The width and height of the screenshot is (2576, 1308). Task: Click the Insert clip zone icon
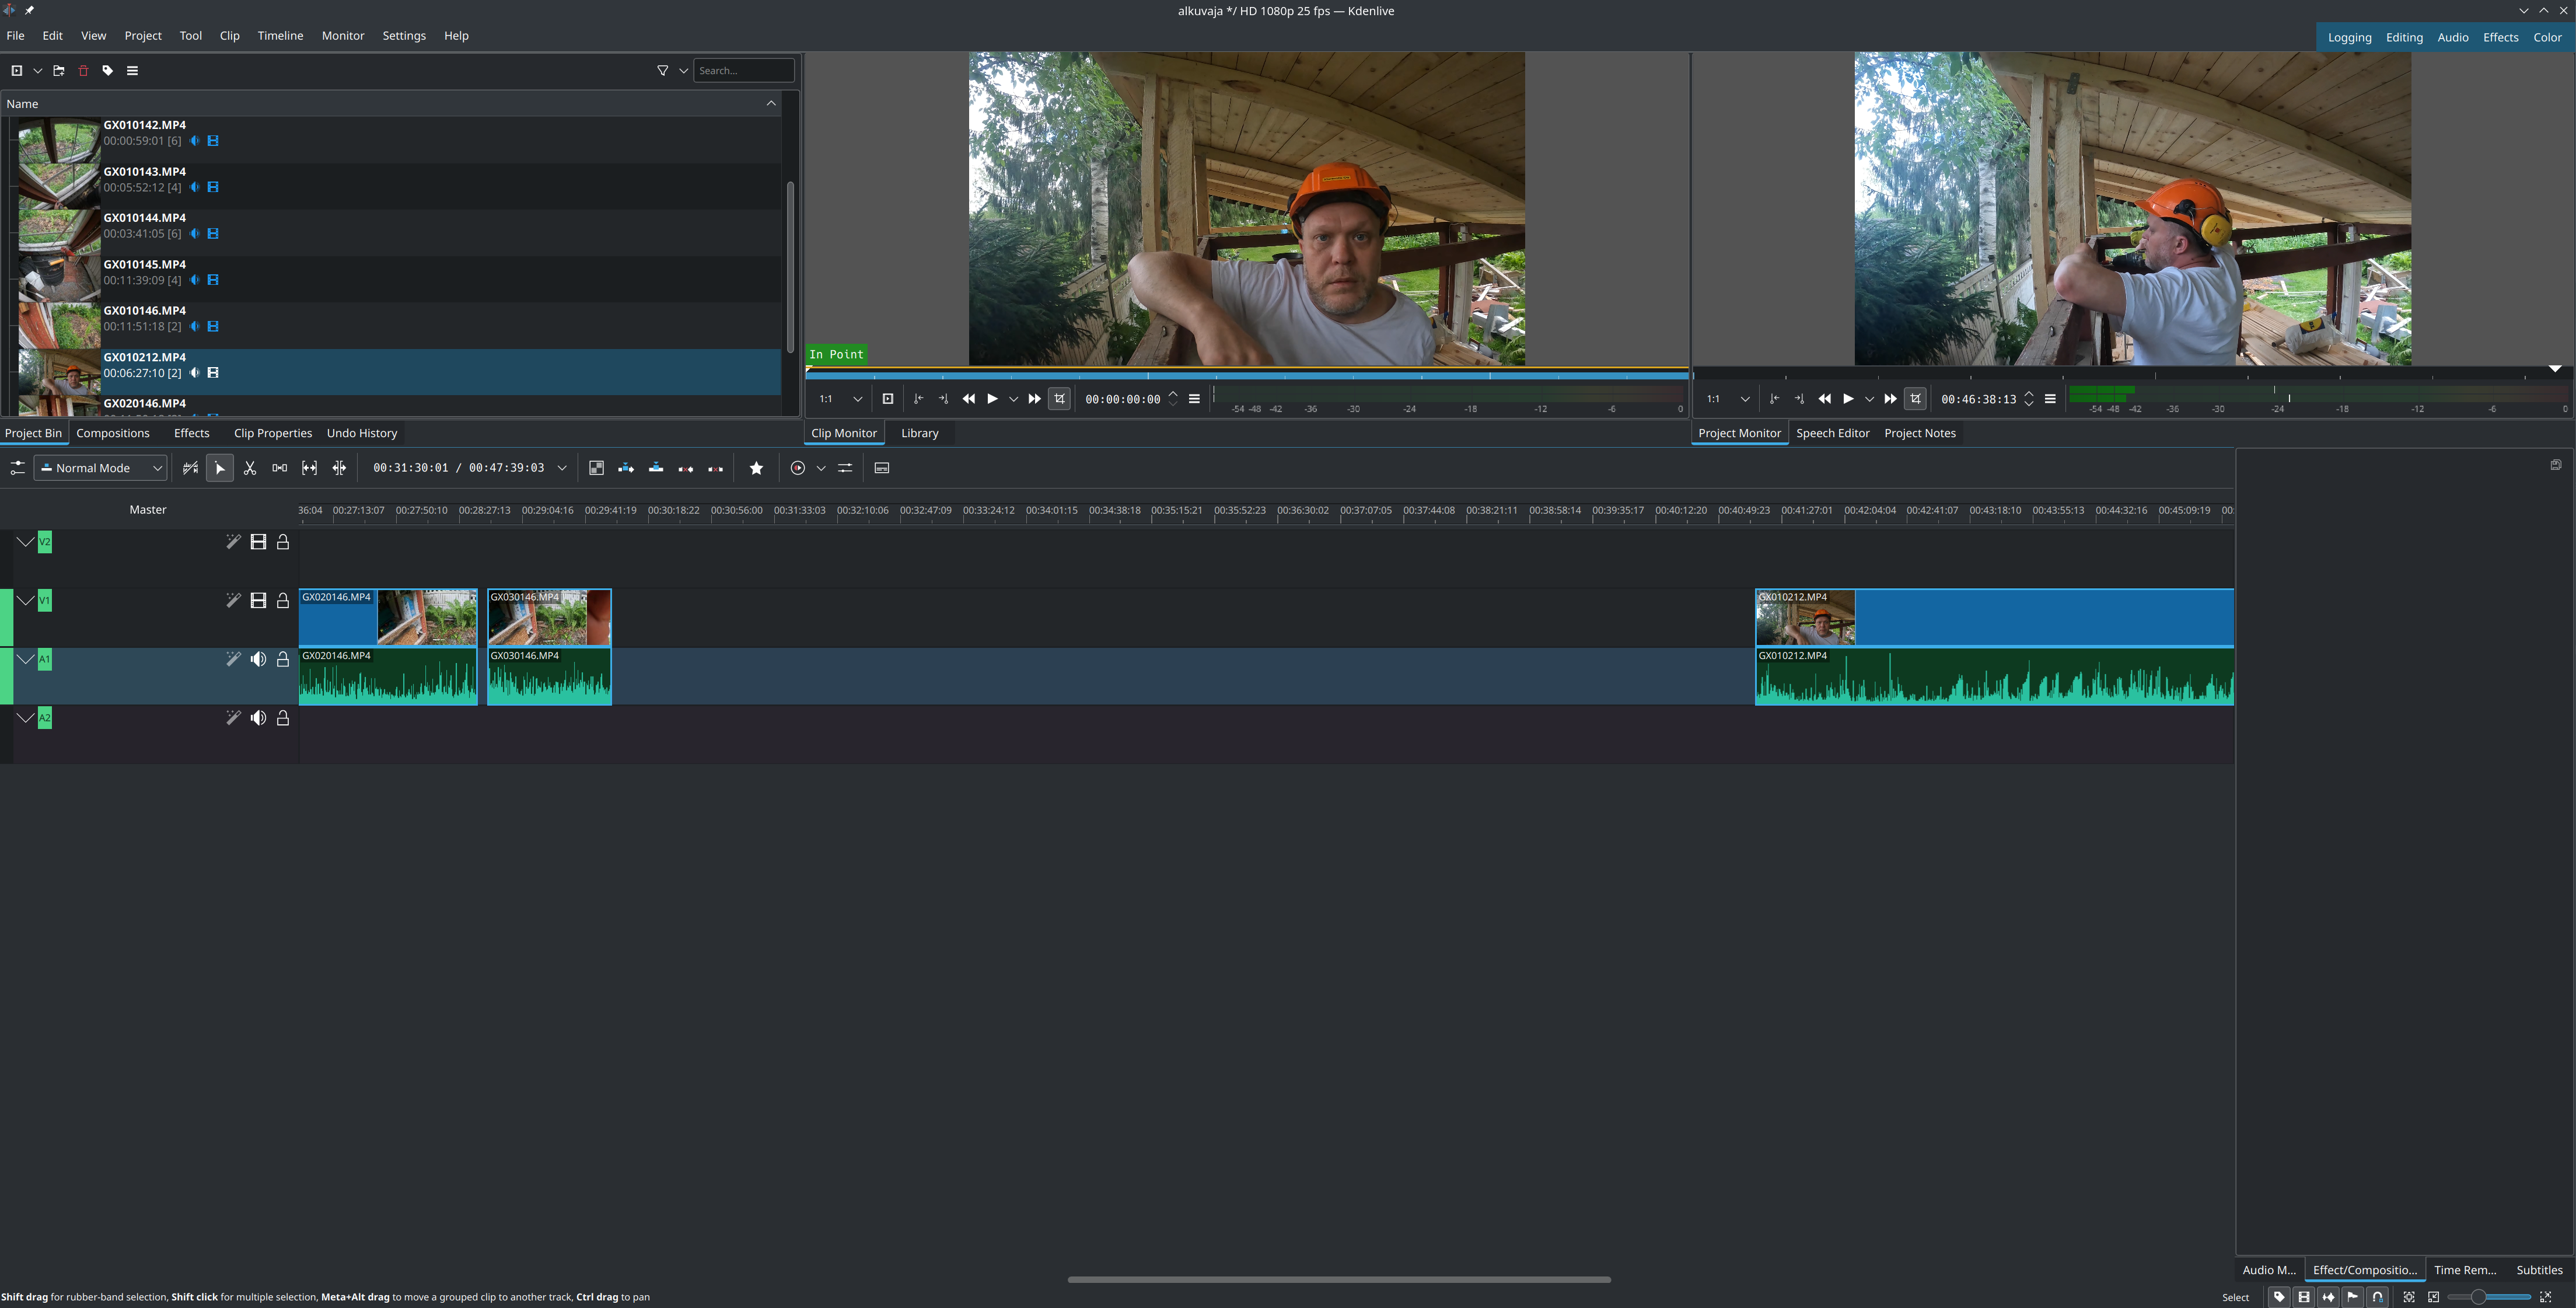(626, 468)
